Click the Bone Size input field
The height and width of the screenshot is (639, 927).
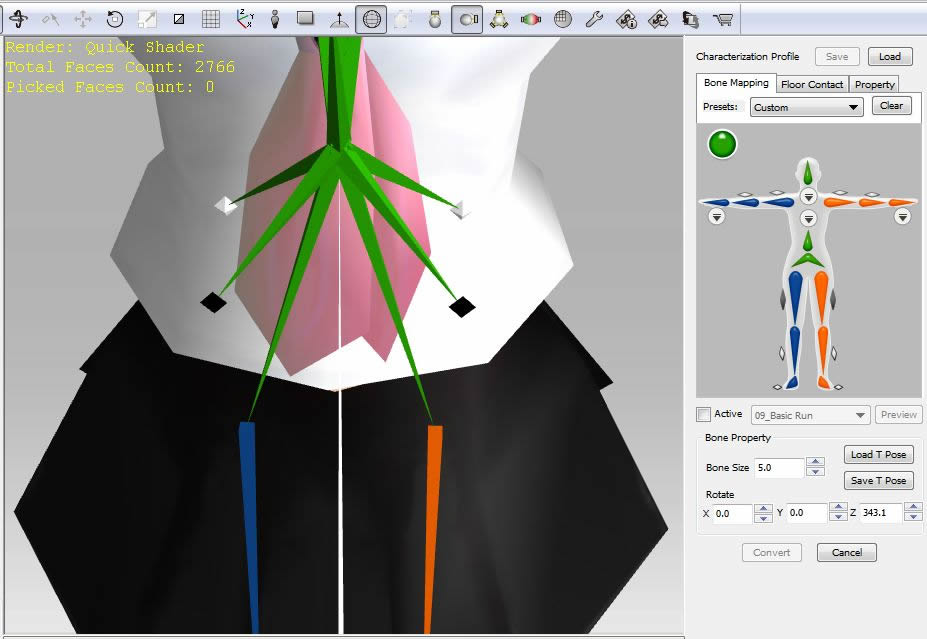pos(779,468)
